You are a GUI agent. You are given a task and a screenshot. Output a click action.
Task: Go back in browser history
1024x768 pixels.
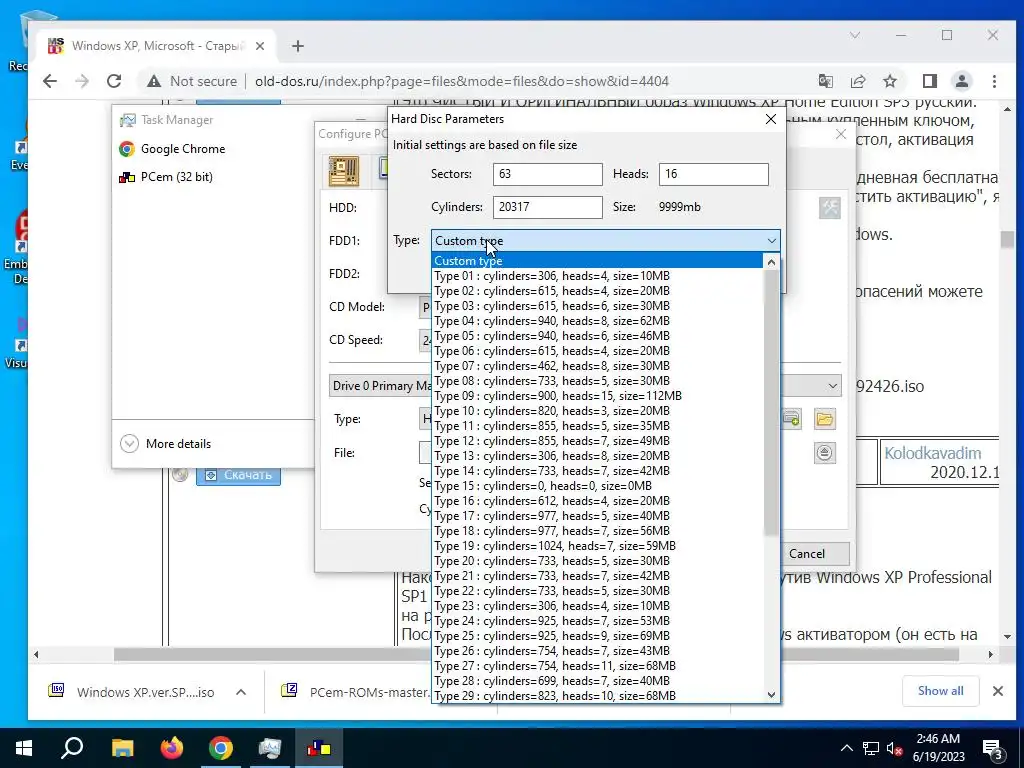50,81
